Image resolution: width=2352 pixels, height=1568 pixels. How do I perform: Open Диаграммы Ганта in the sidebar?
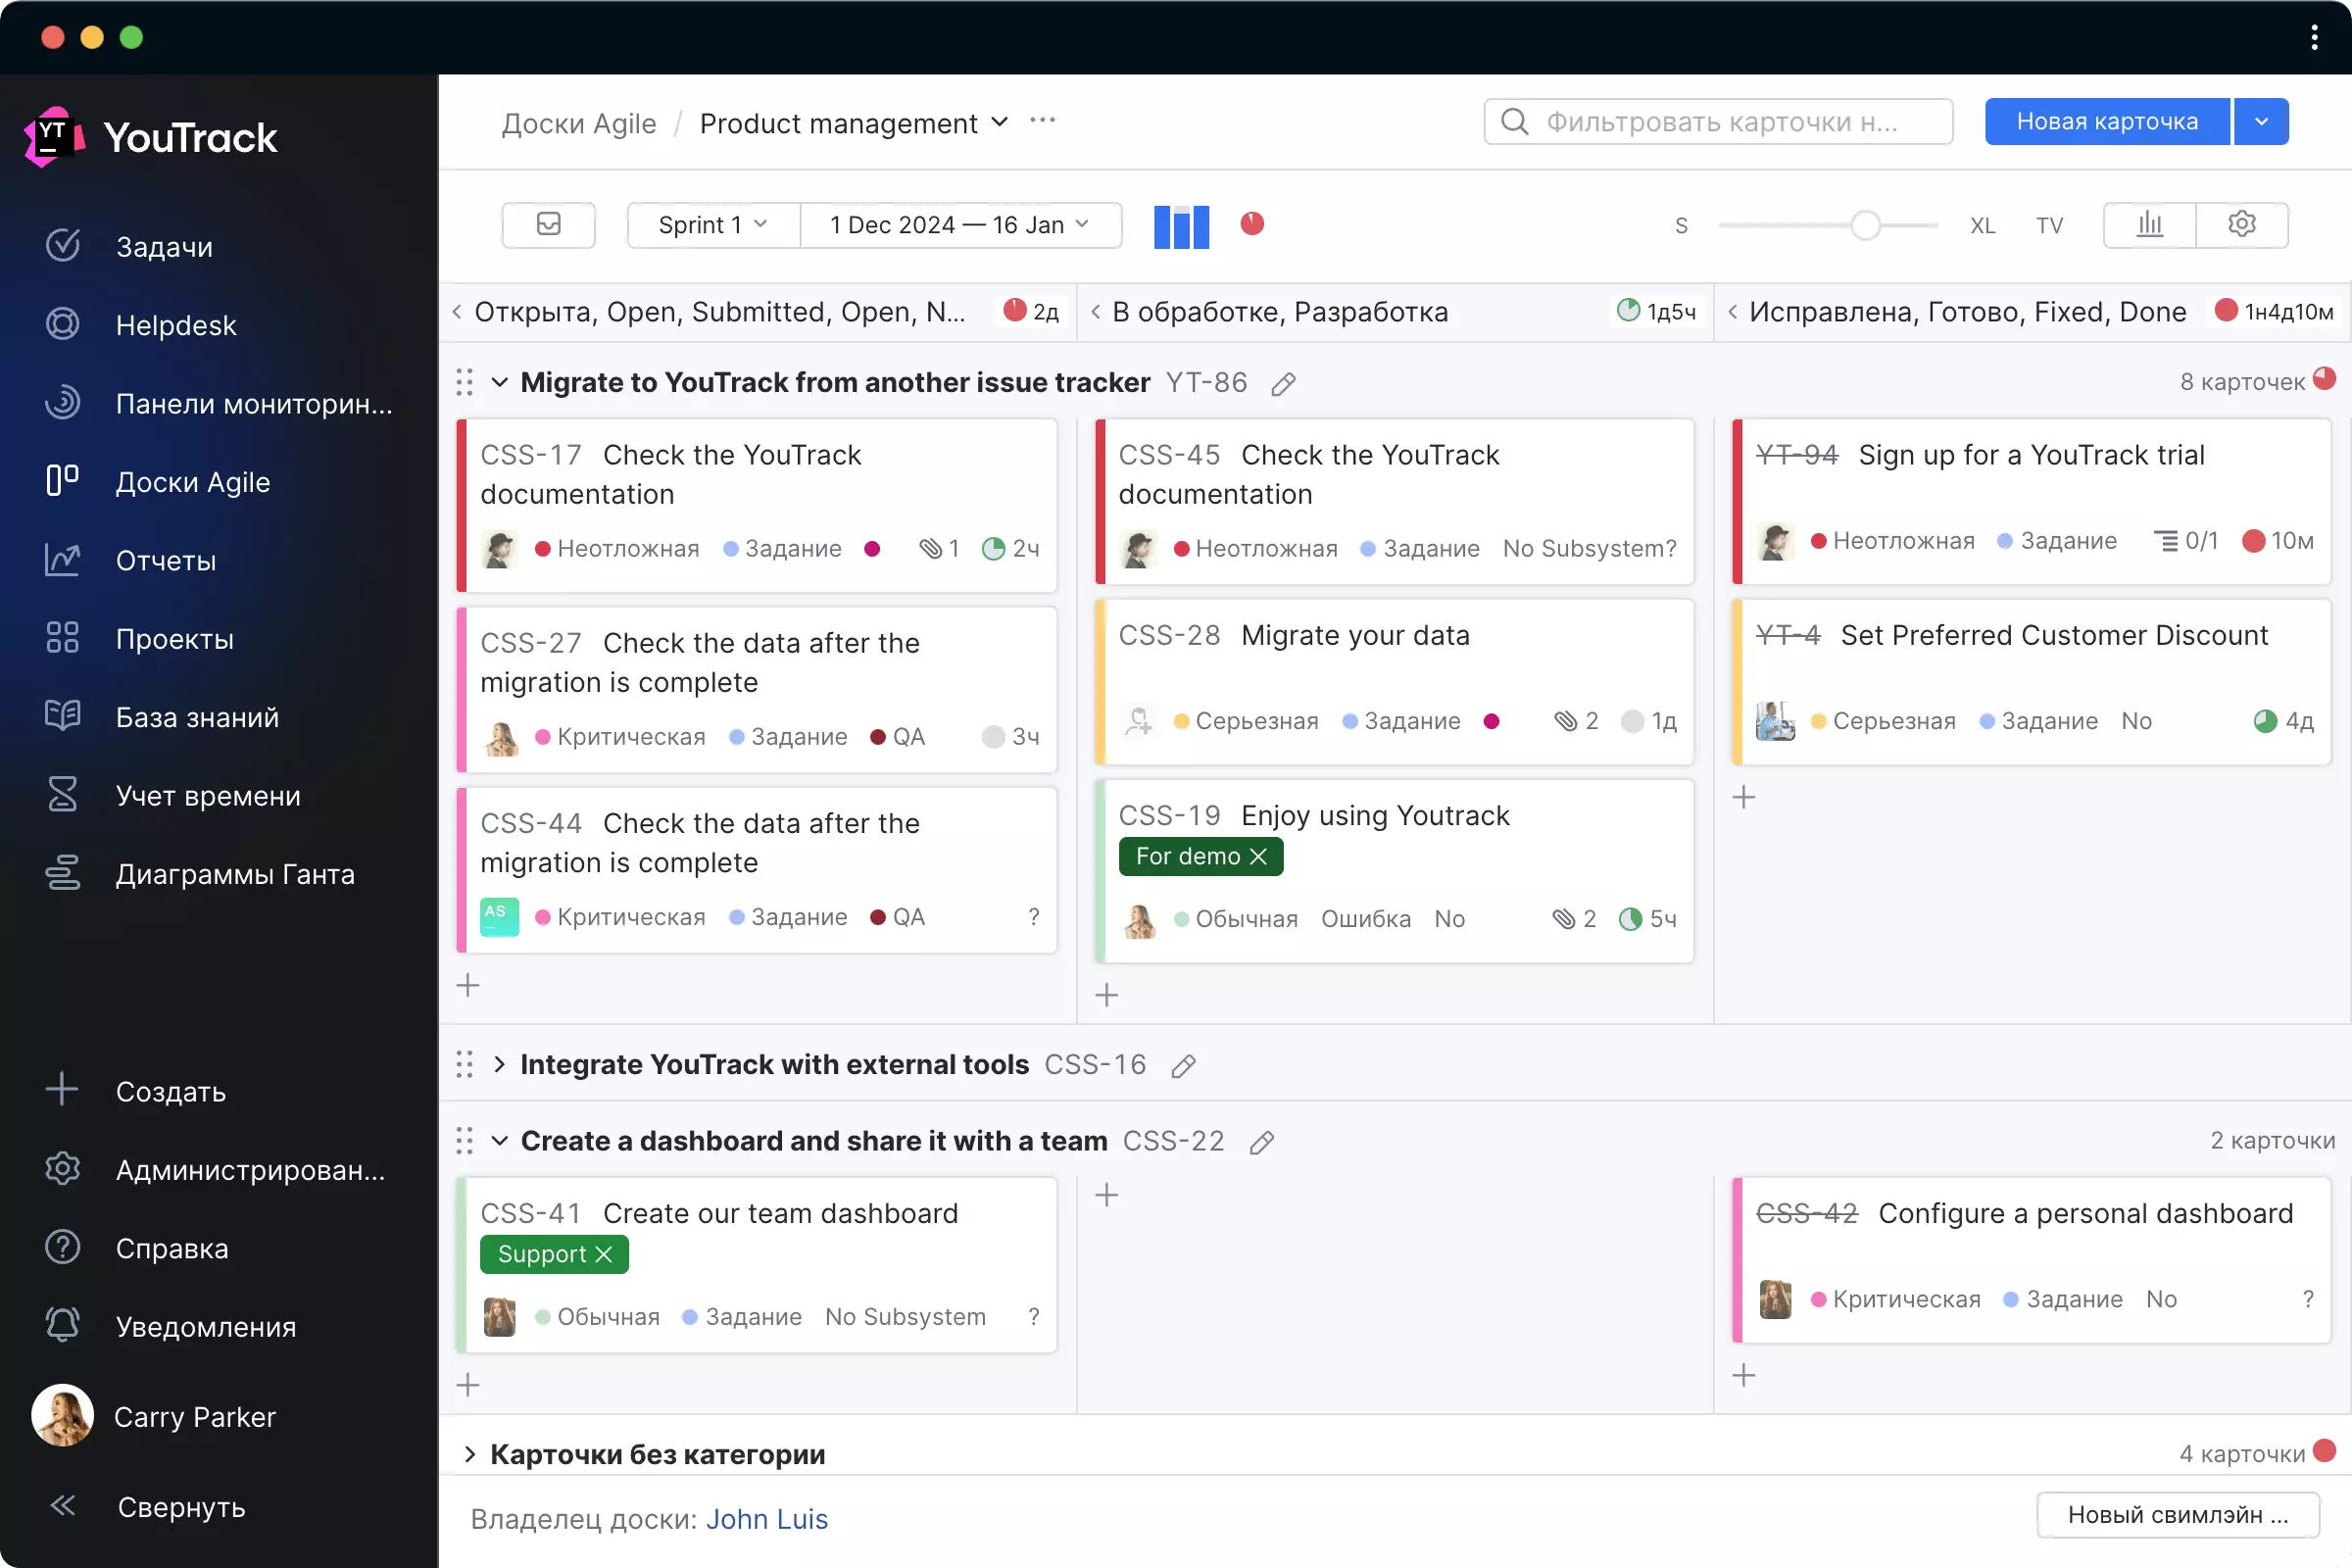tap(235, 873)
